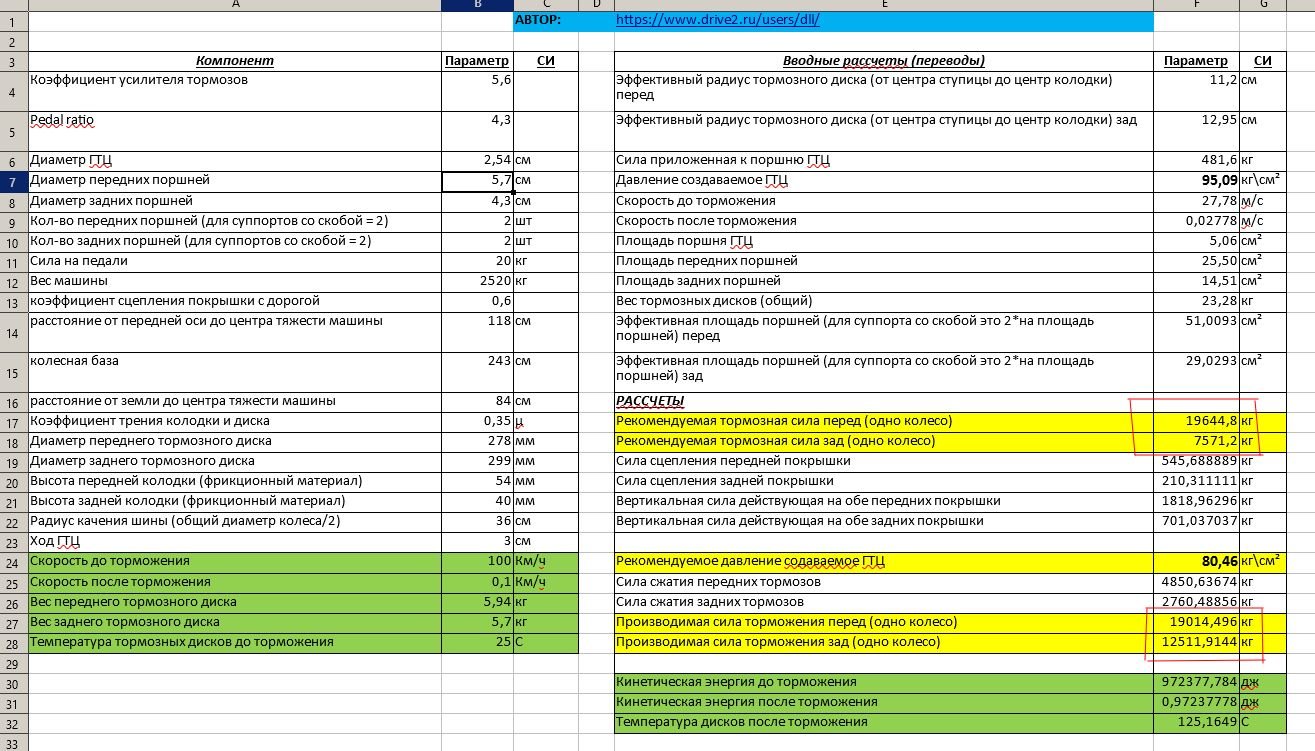Select 'Рекомендуемое давление создаваемое ГТЦ' label cell

click(x=884, y=562)
